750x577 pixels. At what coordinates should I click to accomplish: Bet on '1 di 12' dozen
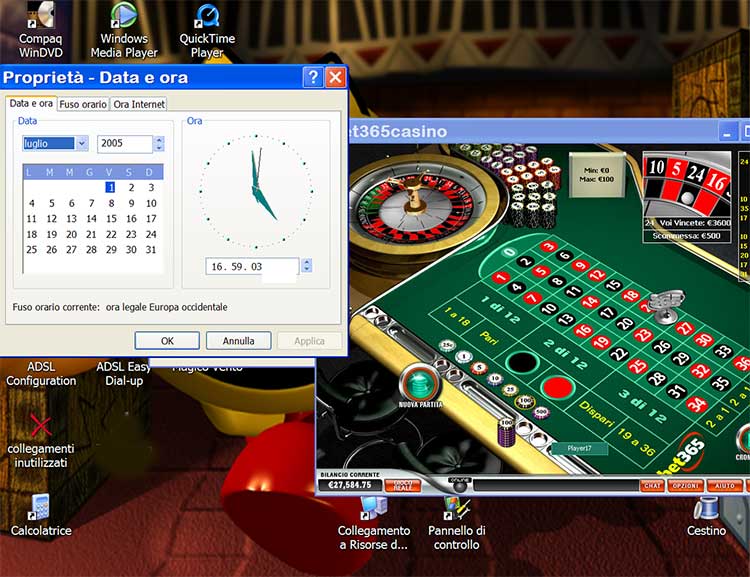coord(500,310)
